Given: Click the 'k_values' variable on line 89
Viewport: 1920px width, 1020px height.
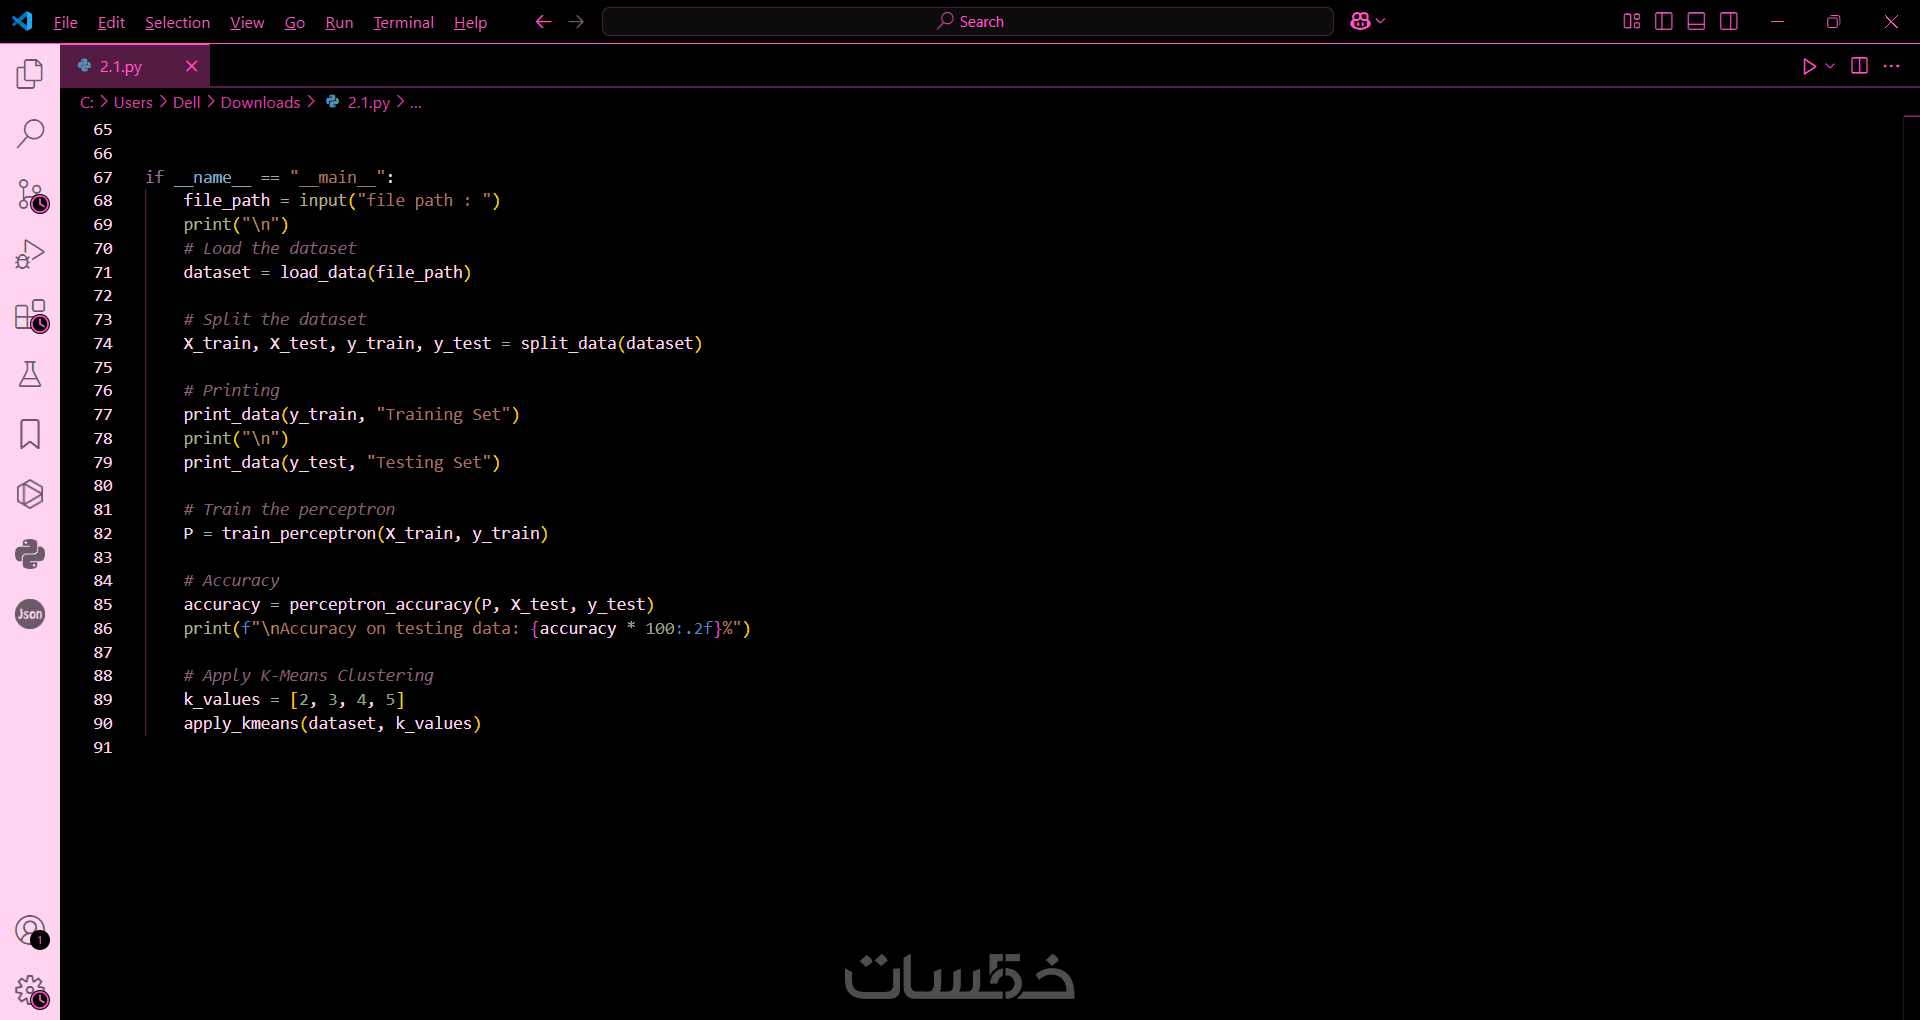Looking at the screenshot, I should click(x=222, y=699).
